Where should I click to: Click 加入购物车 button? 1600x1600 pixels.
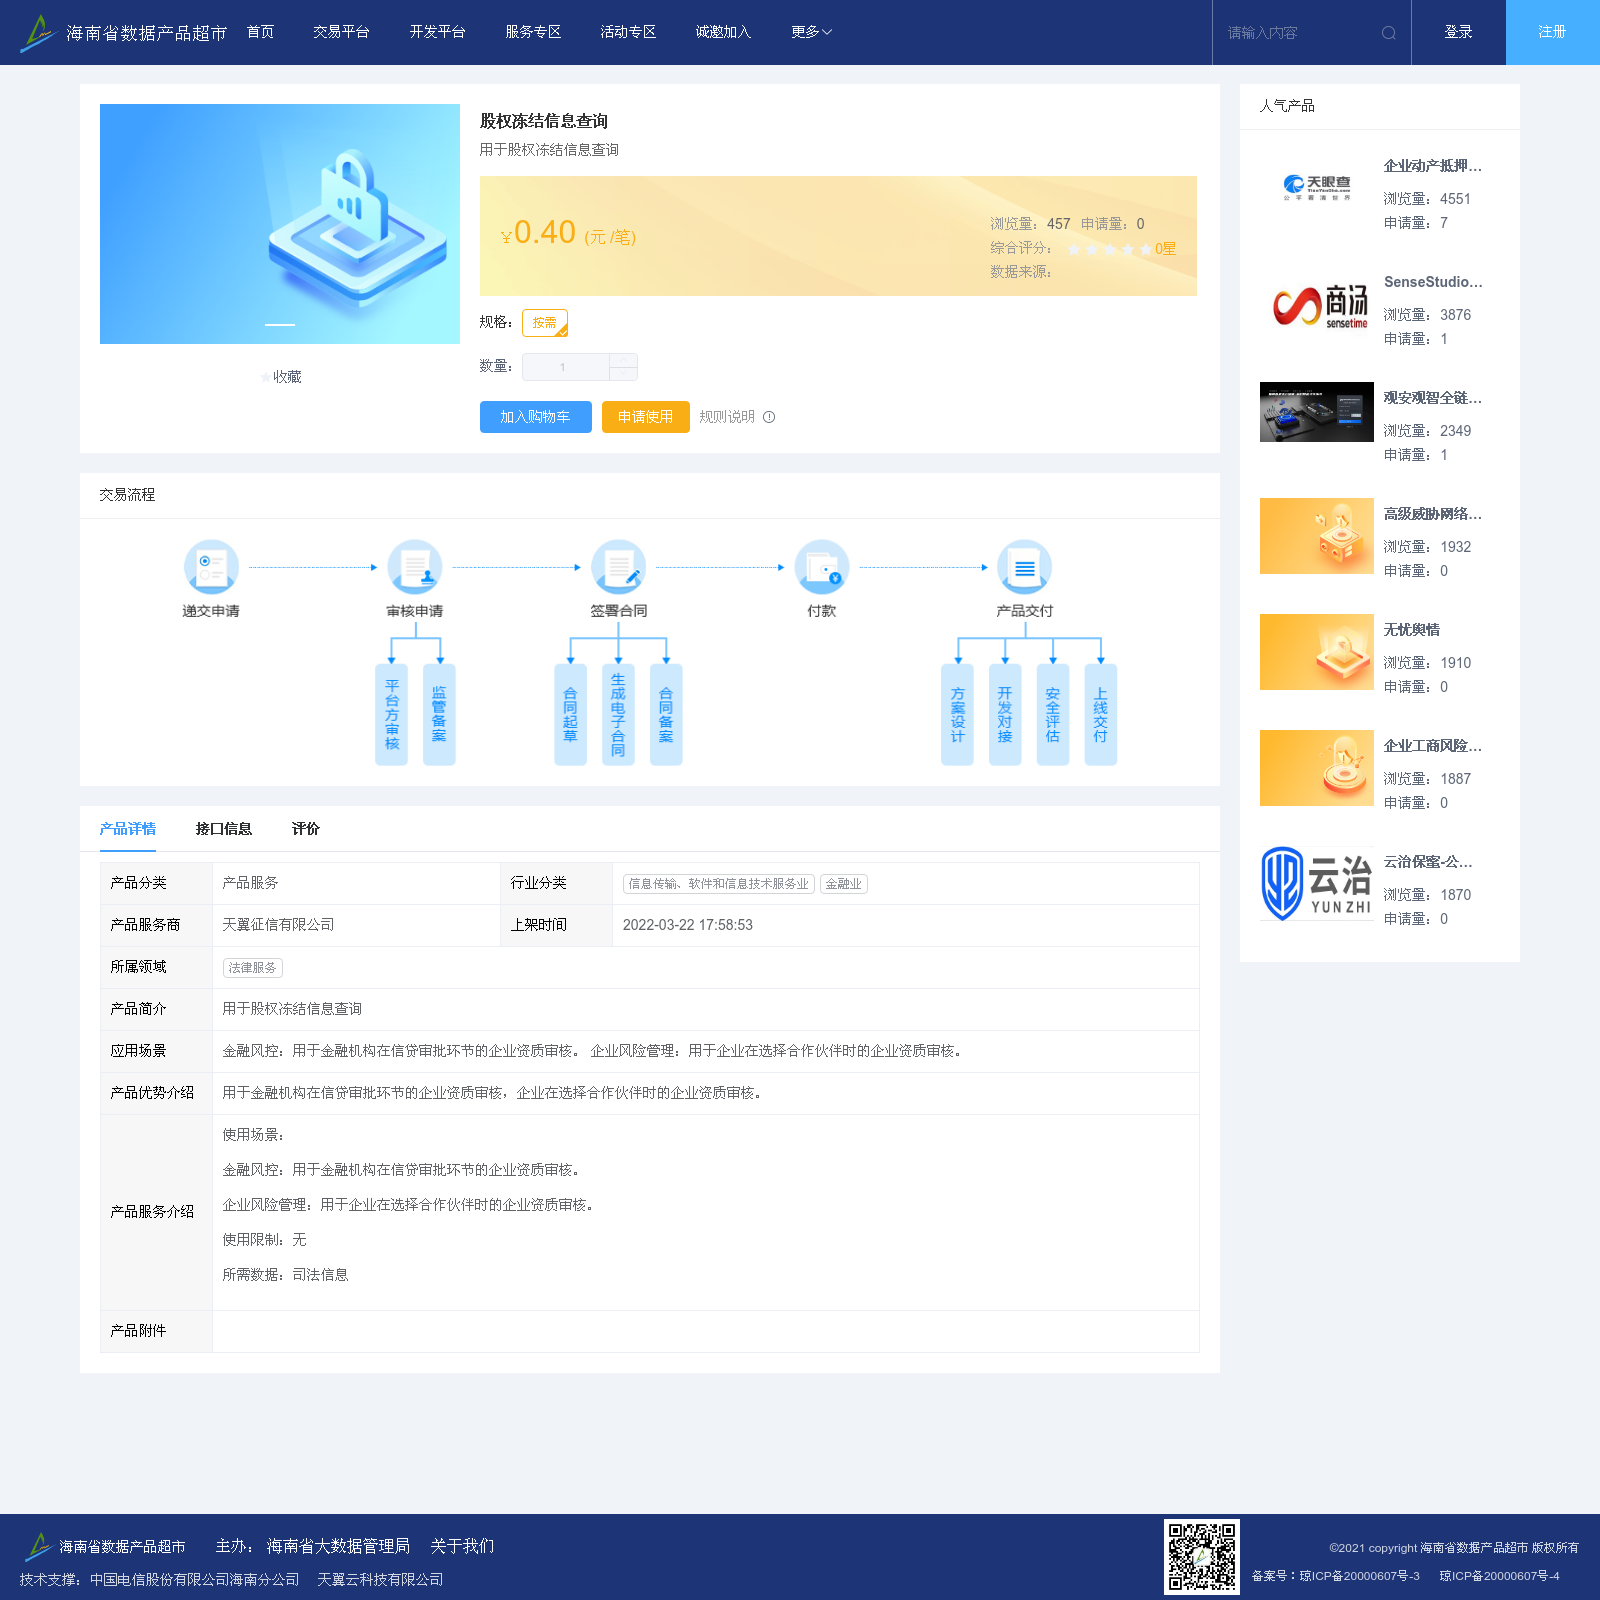[536, 417]
